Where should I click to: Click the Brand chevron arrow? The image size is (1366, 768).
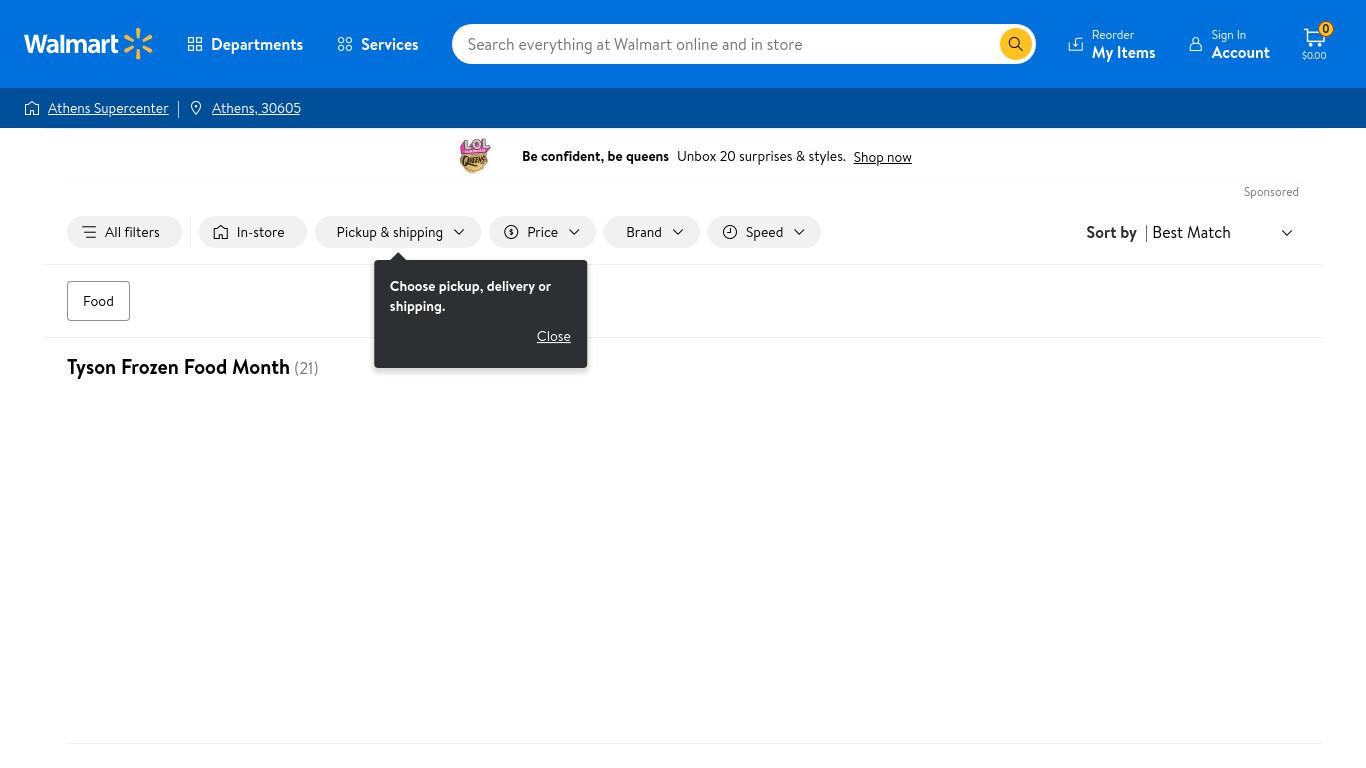(678, 232)
